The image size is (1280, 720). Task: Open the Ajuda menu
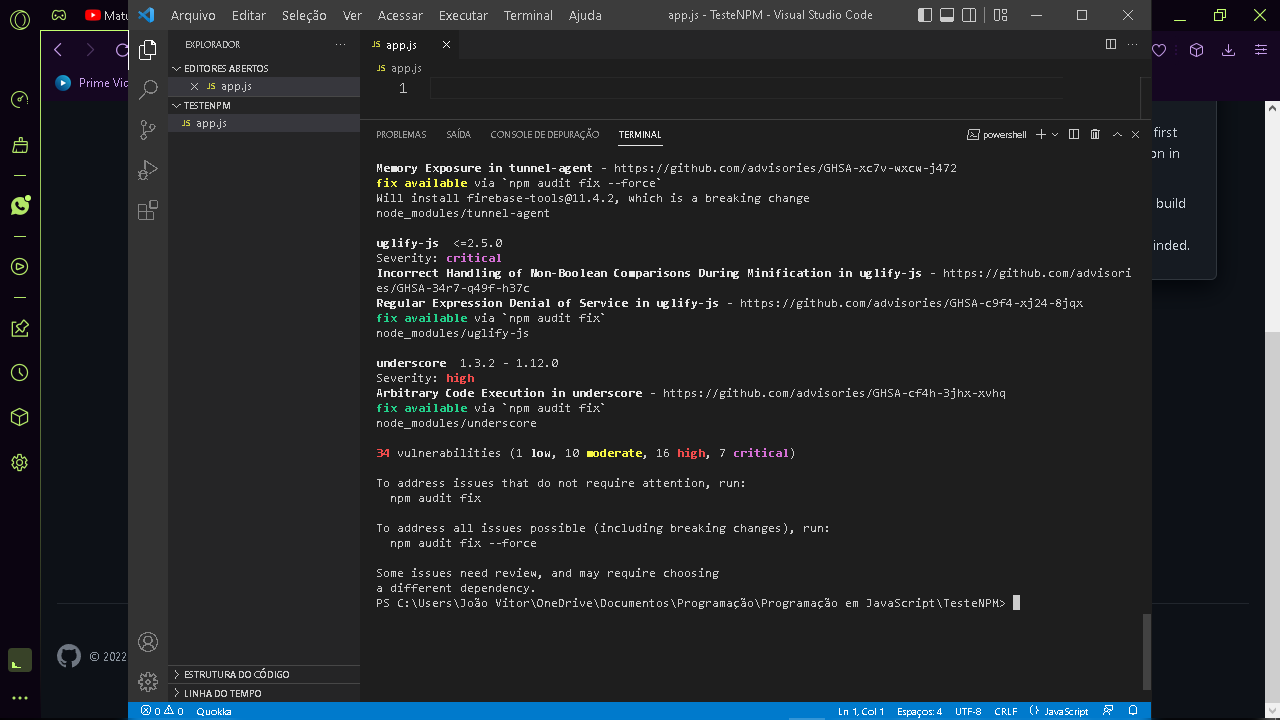tap(585, 15)
